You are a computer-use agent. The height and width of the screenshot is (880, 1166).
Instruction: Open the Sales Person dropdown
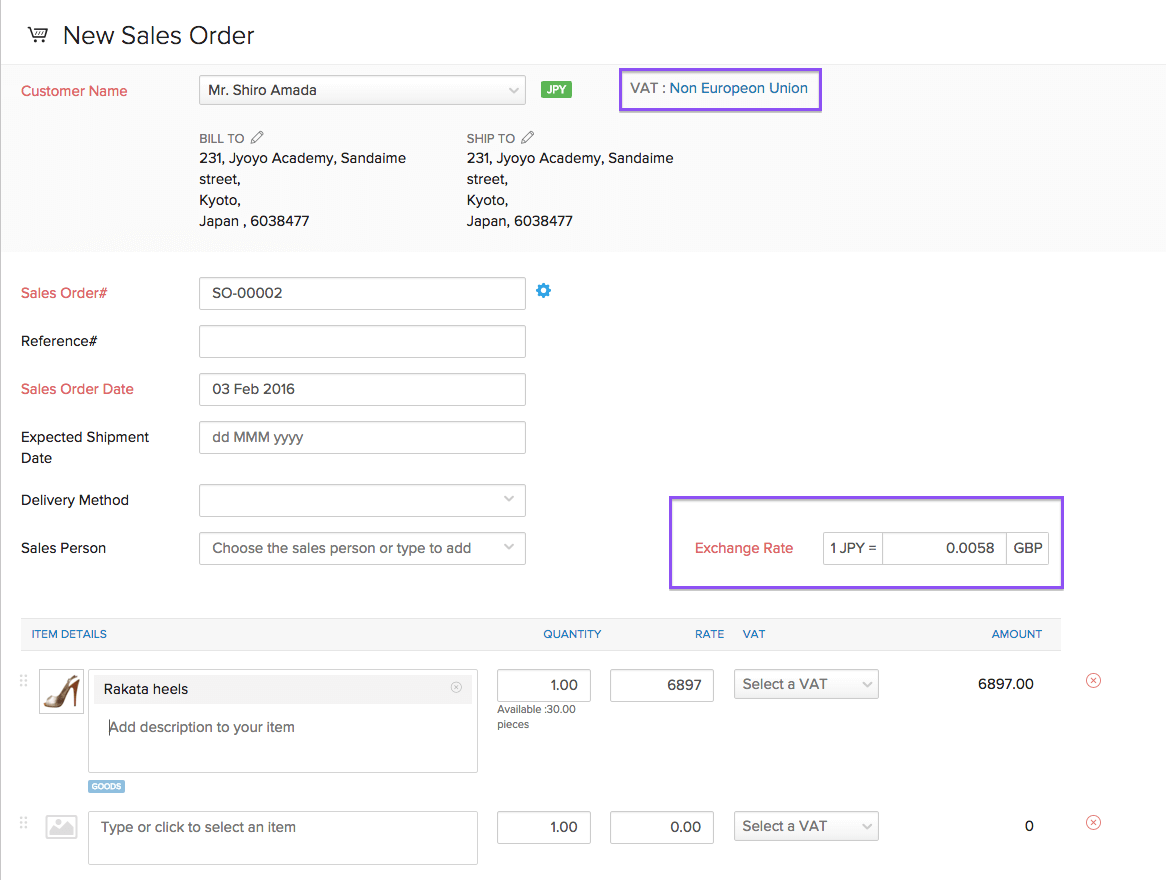[362, 548]
